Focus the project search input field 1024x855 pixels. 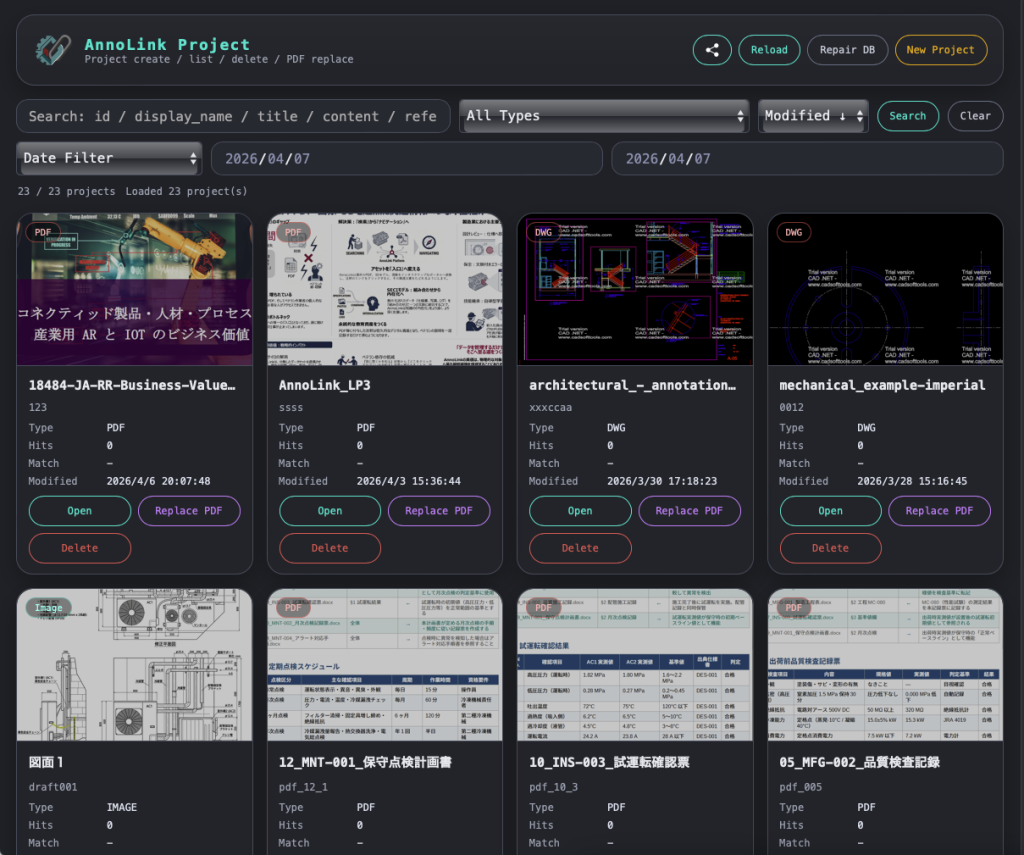[232, 116]
